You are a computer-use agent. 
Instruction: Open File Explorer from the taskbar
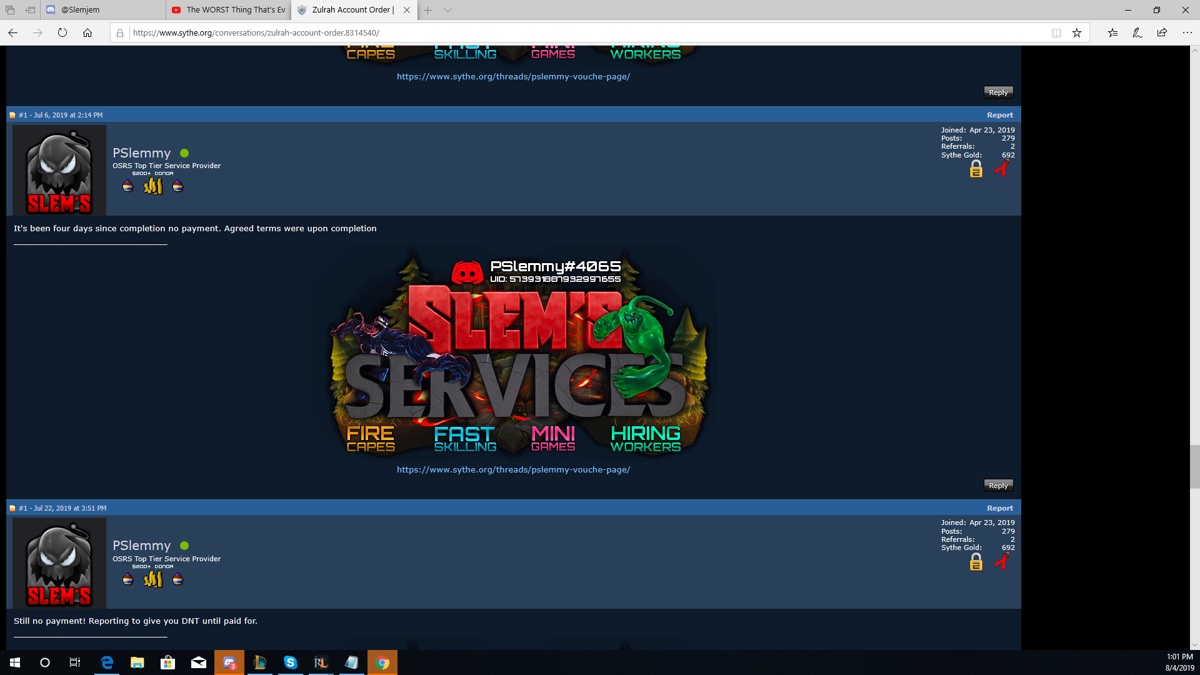click(x=137, y=662)
